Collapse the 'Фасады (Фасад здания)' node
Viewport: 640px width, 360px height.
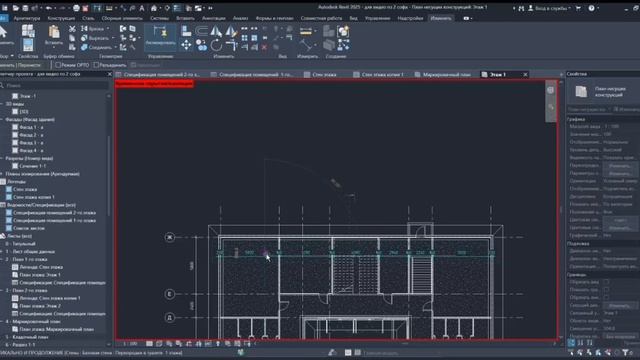pos(2,120)
